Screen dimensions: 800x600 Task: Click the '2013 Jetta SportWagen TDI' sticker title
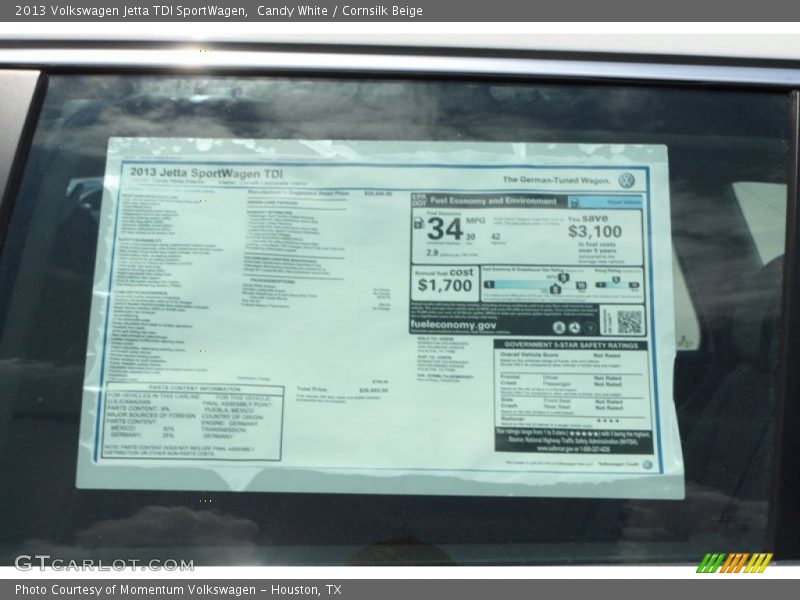pyautogui.click(x=206, y=172)
